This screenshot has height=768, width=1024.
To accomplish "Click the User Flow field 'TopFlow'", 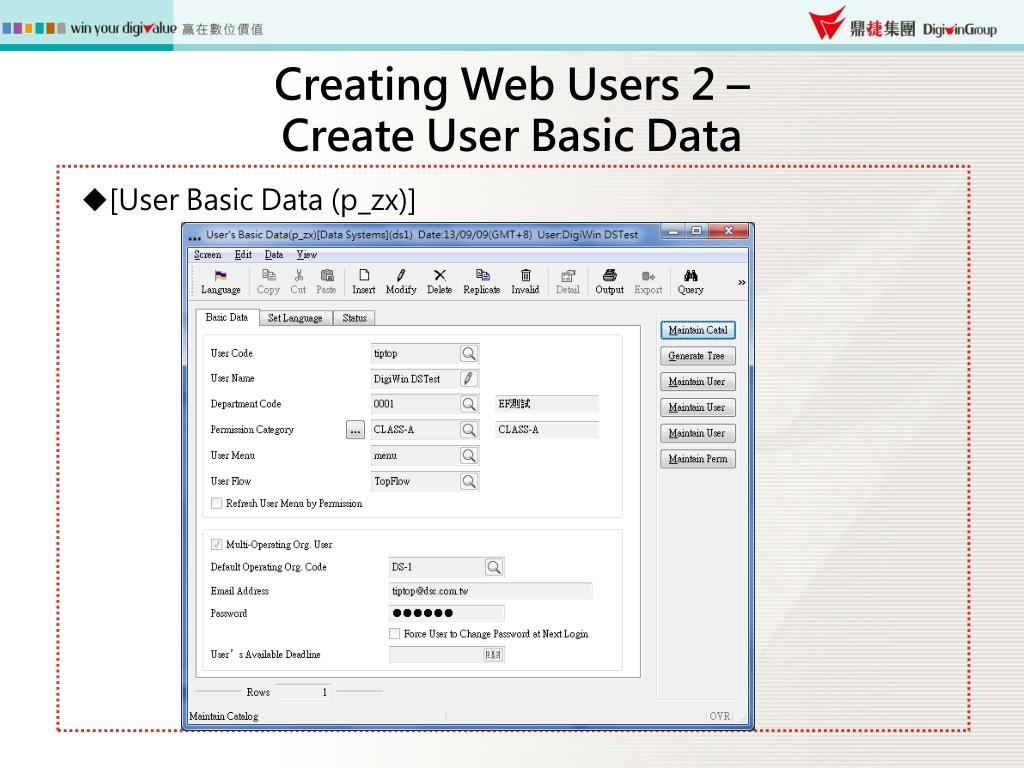I will [x=415, y=481].
